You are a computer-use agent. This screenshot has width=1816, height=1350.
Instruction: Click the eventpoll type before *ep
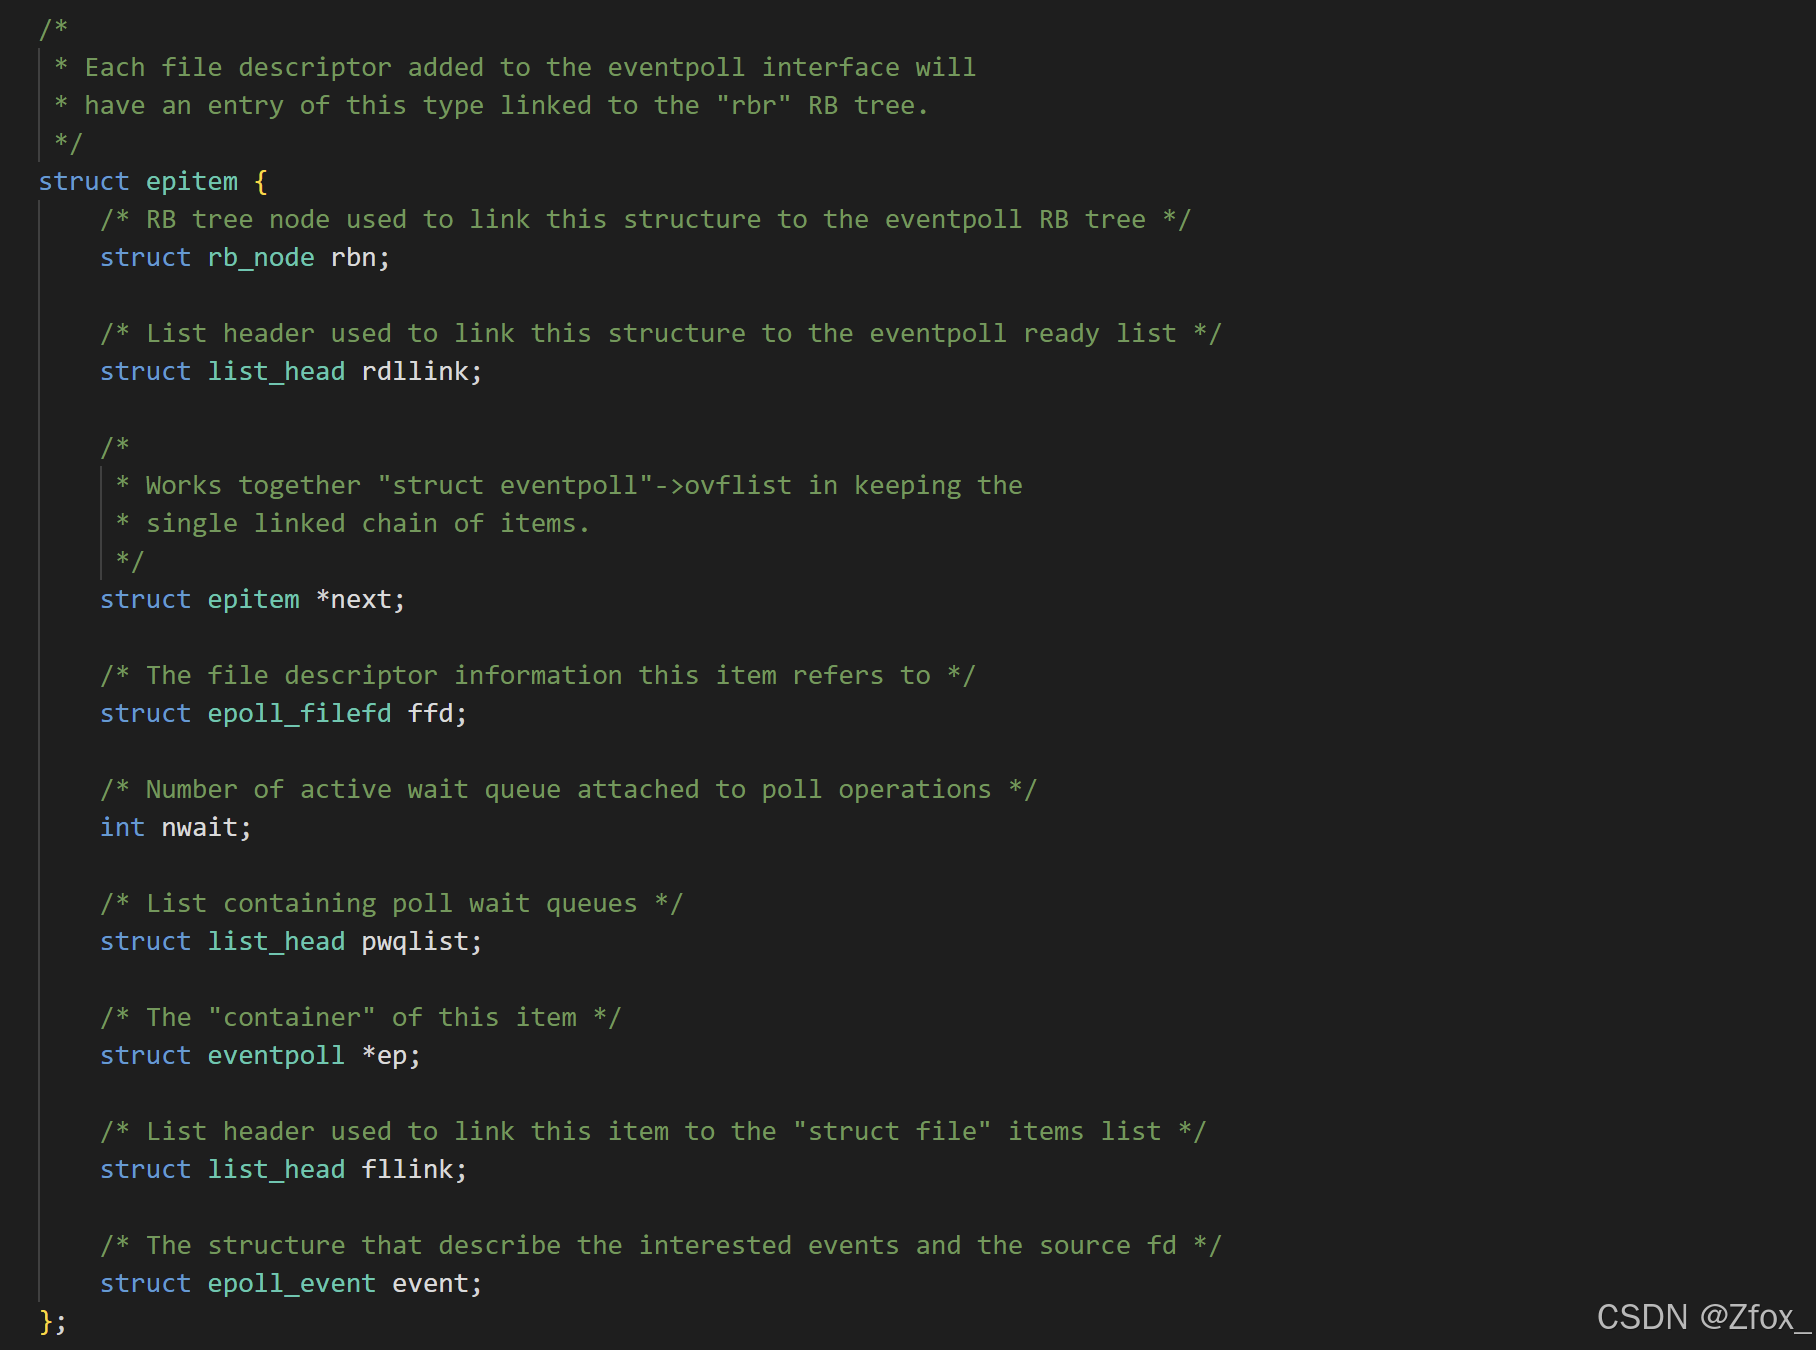tap(276, 1055)
